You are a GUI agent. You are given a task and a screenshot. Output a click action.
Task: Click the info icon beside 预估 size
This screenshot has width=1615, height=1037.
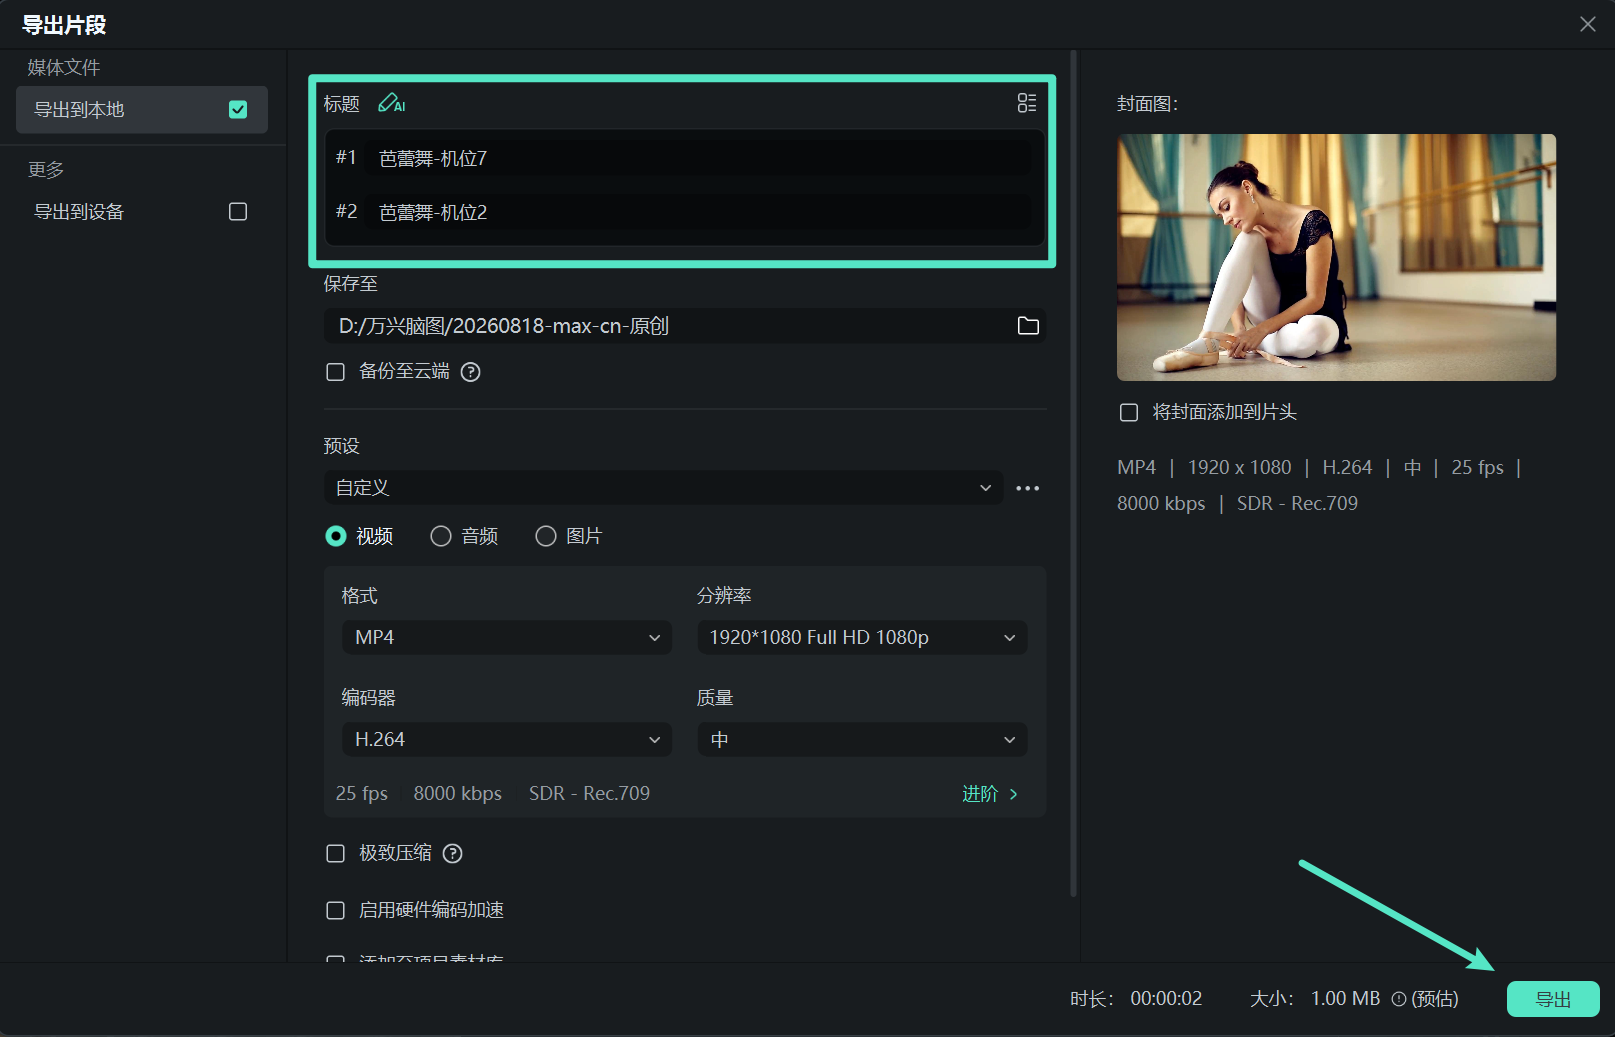point(1399,999)
